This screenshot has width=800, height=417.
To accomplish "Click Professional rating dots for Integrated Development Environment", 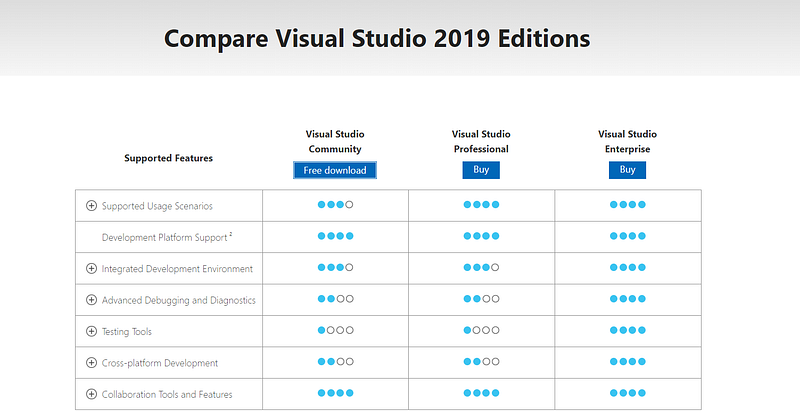I will 481,267.
